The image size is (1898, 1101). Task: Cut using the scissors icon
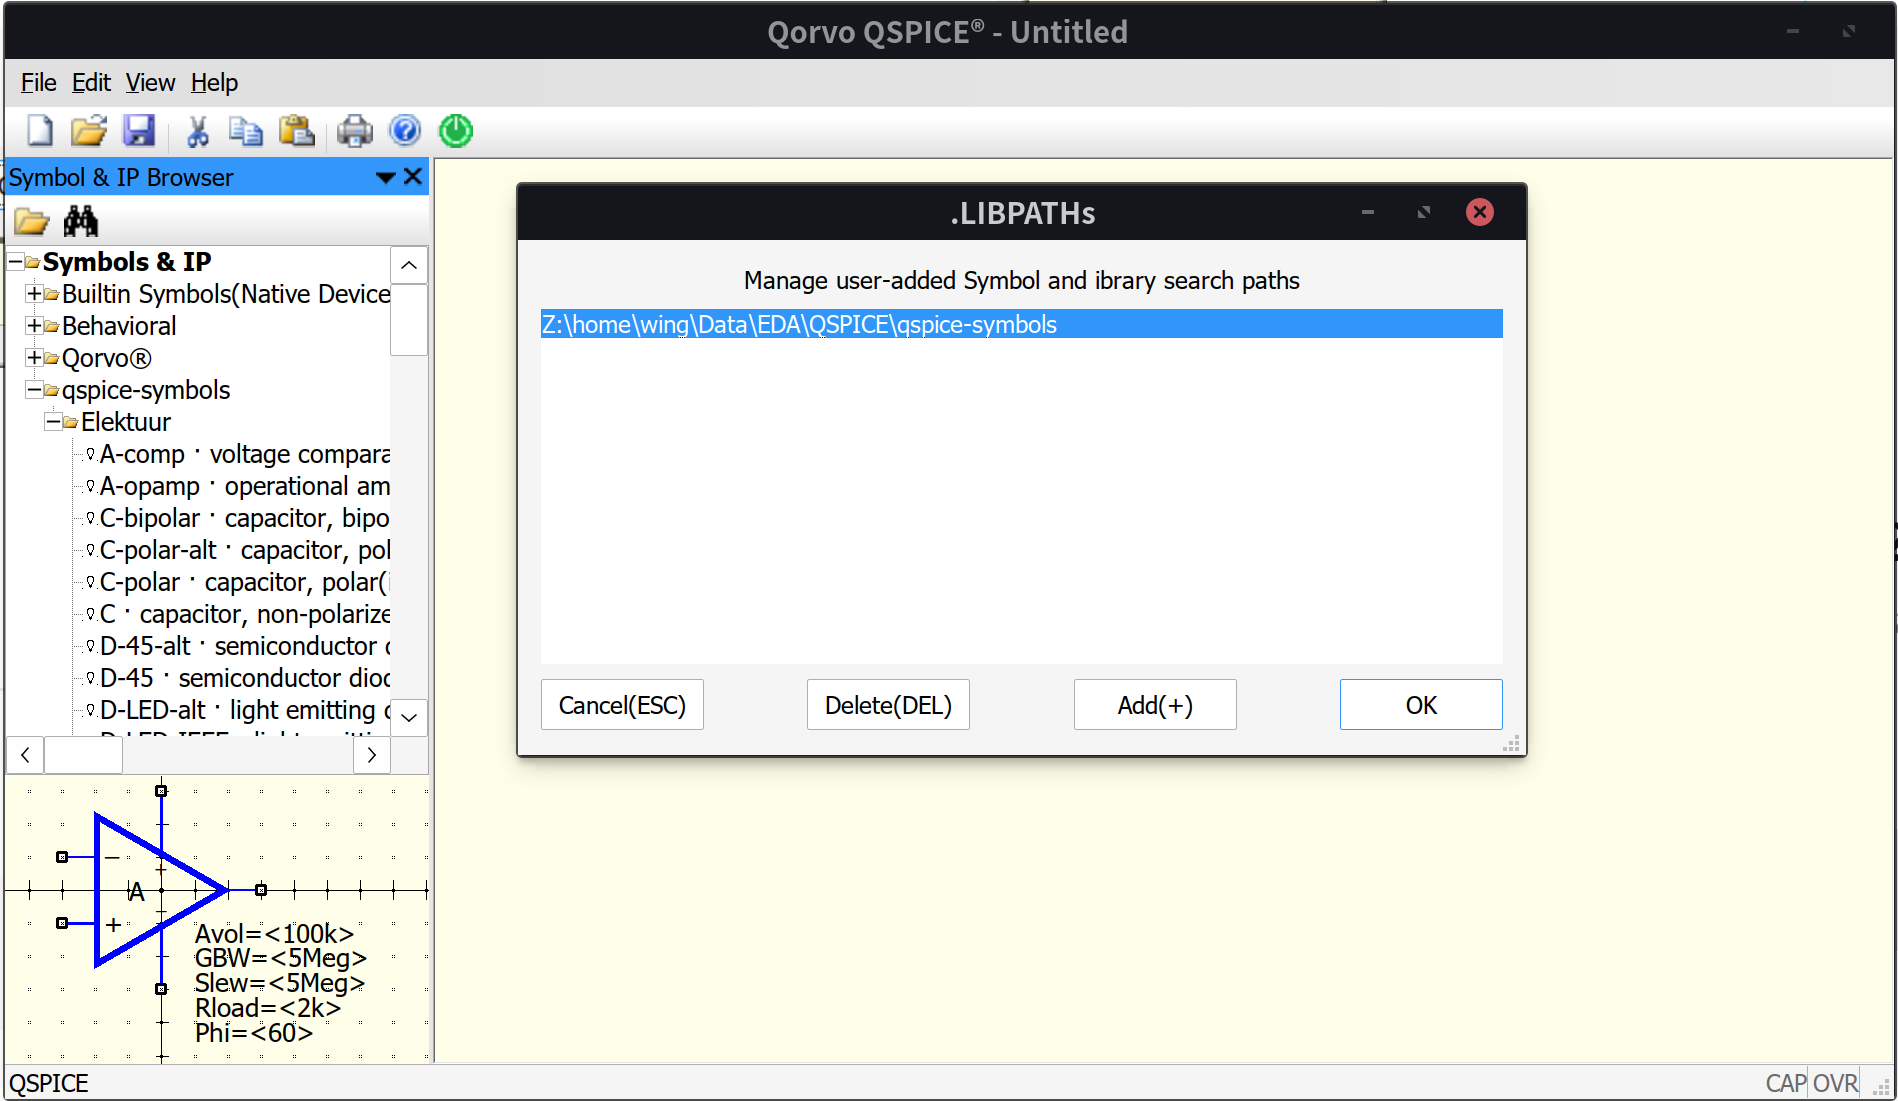coord(198,131)
